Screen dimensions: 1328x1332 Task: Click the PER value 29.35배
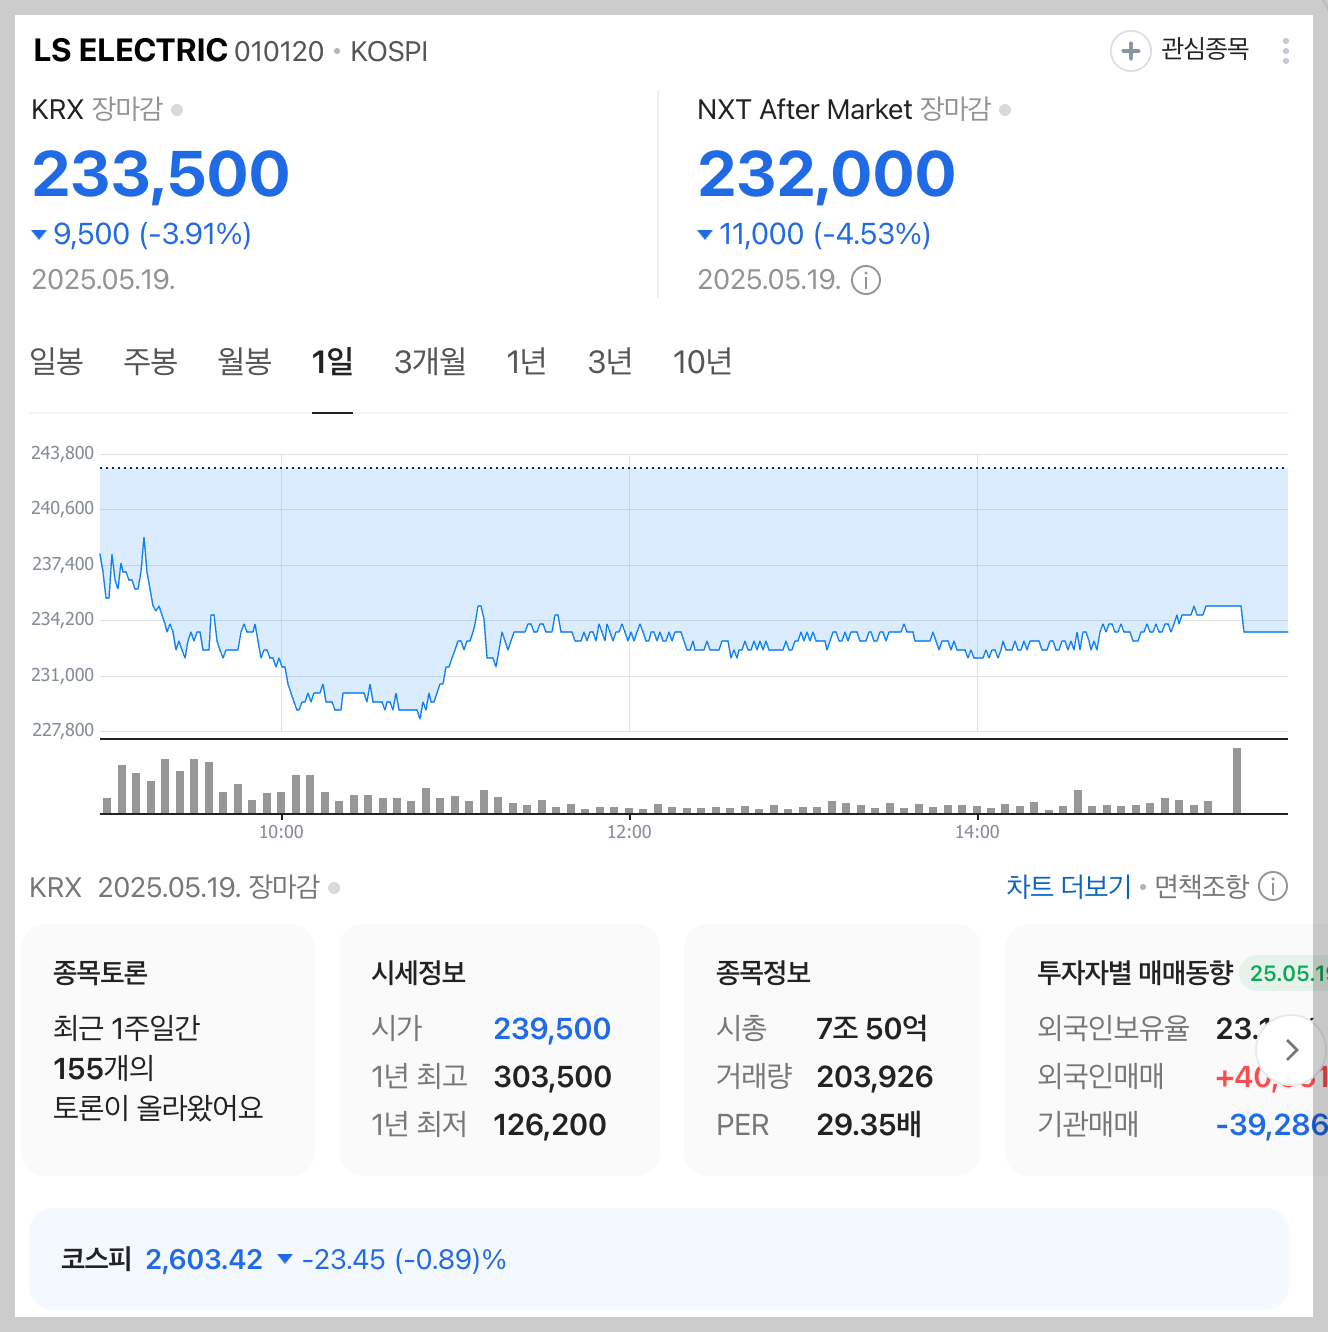click(869, 1125)
